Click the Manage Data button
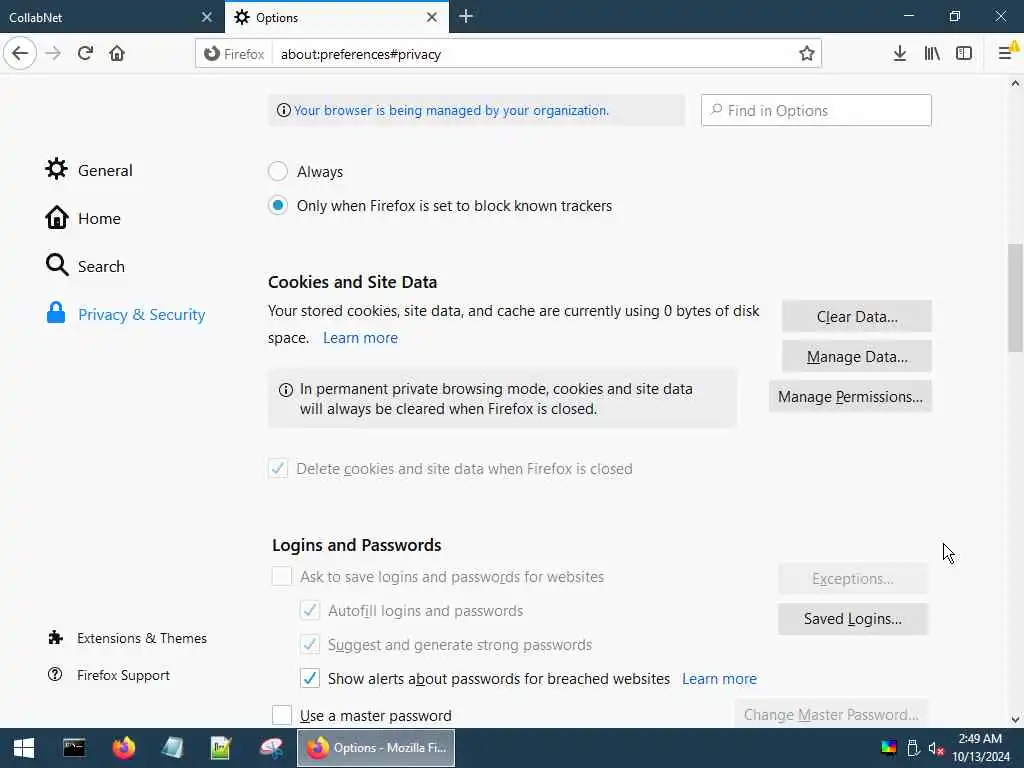The height and width of the screenshot is (768, 1024). 857,357
